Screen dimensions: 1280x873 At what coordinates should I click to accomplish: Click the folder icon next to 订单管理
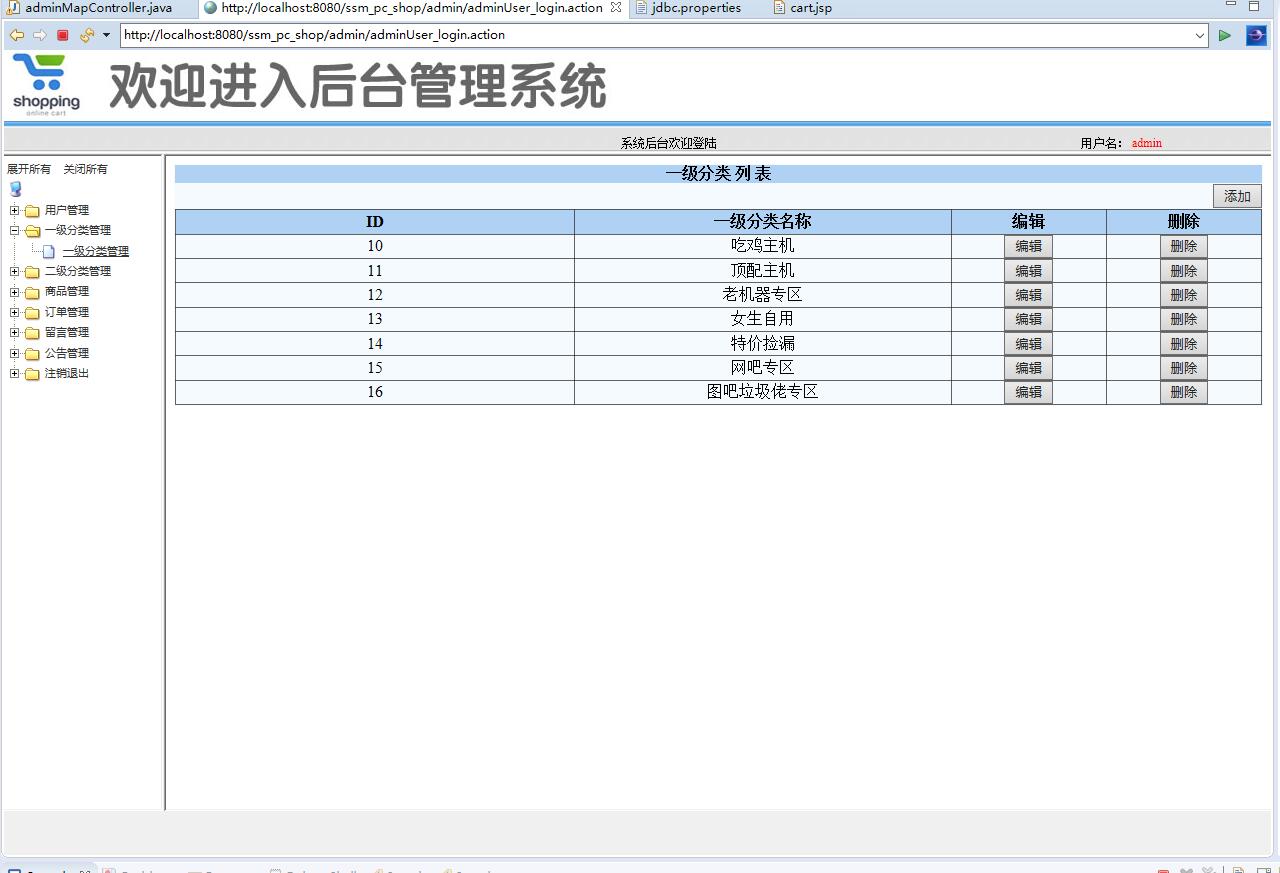pyautogui.click(x=32, y=312)
